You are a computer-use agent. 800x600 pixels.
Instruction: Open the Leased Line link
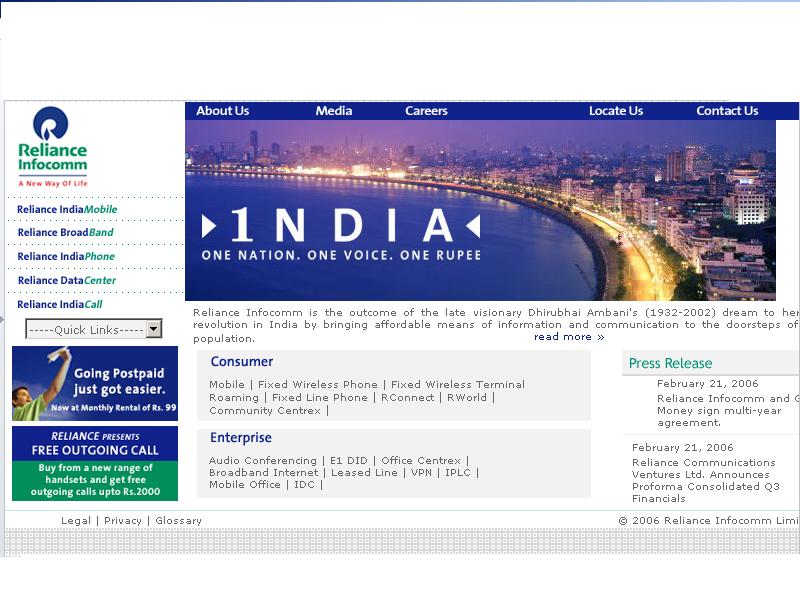pos(364,472)
